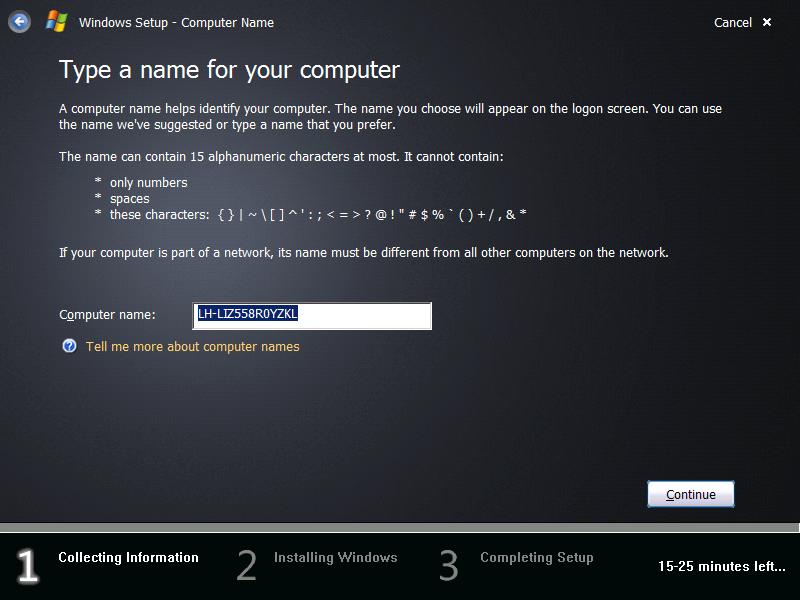The image size is (800, 600).
Task: Click the 'Installing Windows' step label
Action: point(335,557)
